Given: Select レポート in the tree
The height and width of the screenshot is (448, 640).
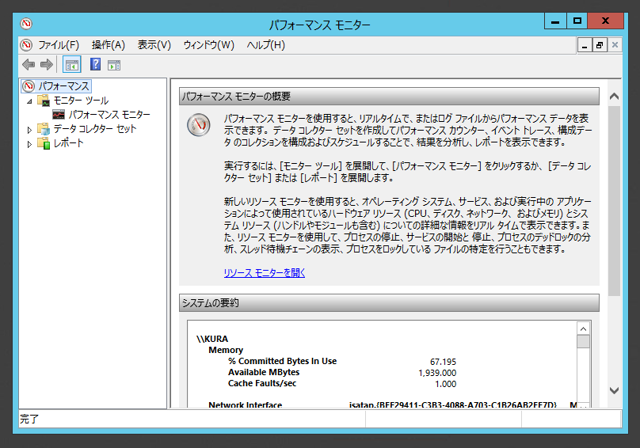Looking at the screenshot, I should click(x=68, y=143).
